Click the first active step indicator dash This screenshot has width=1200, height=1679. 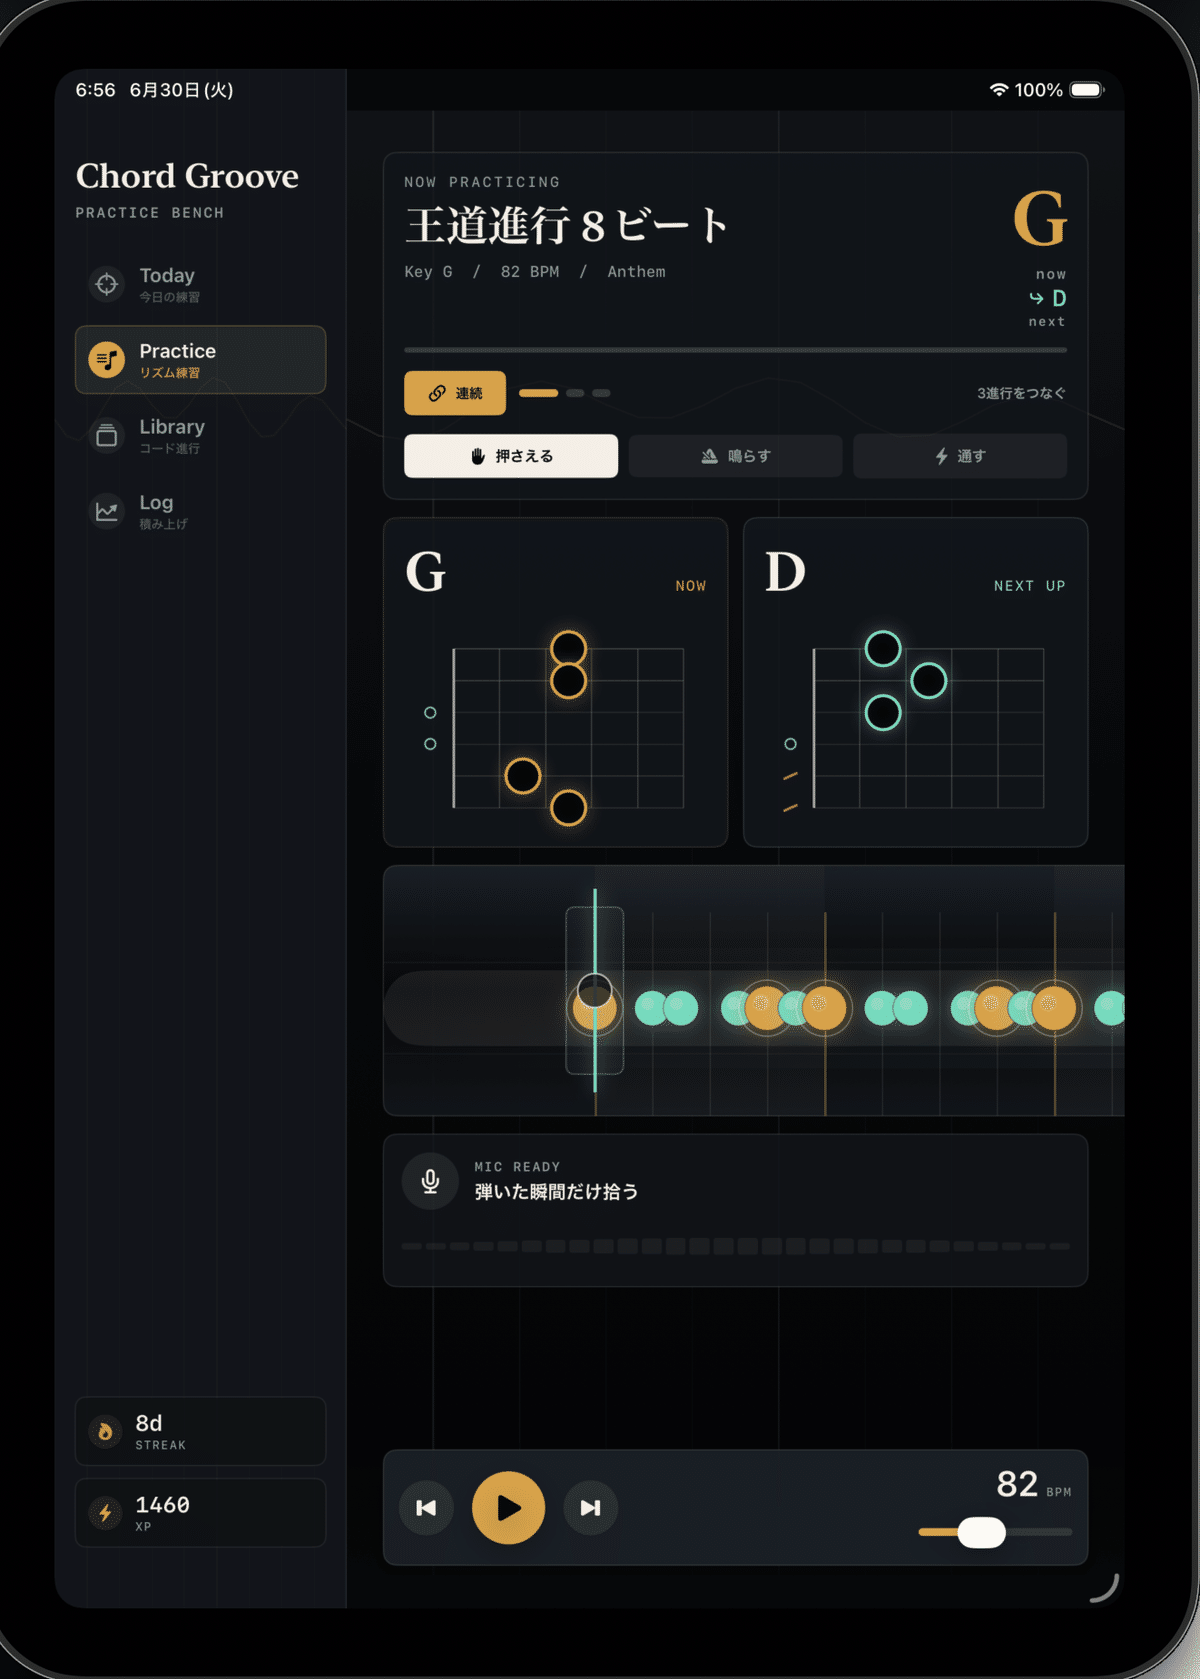[538, 393]
